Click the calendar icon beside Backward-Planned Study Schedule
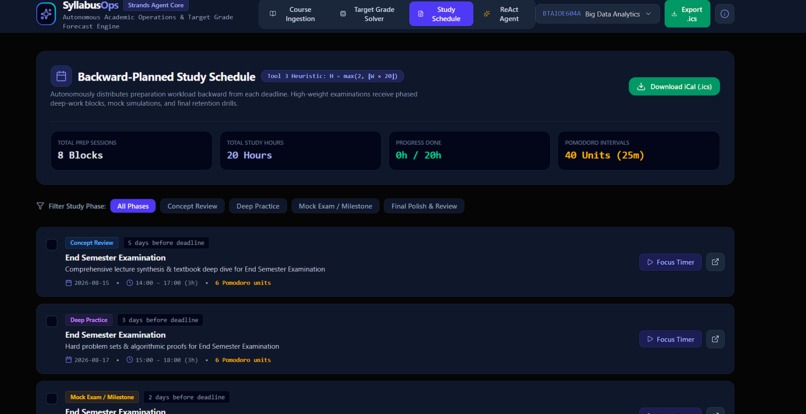The width and height of the screenshot is (806, 414). point(61,76)
